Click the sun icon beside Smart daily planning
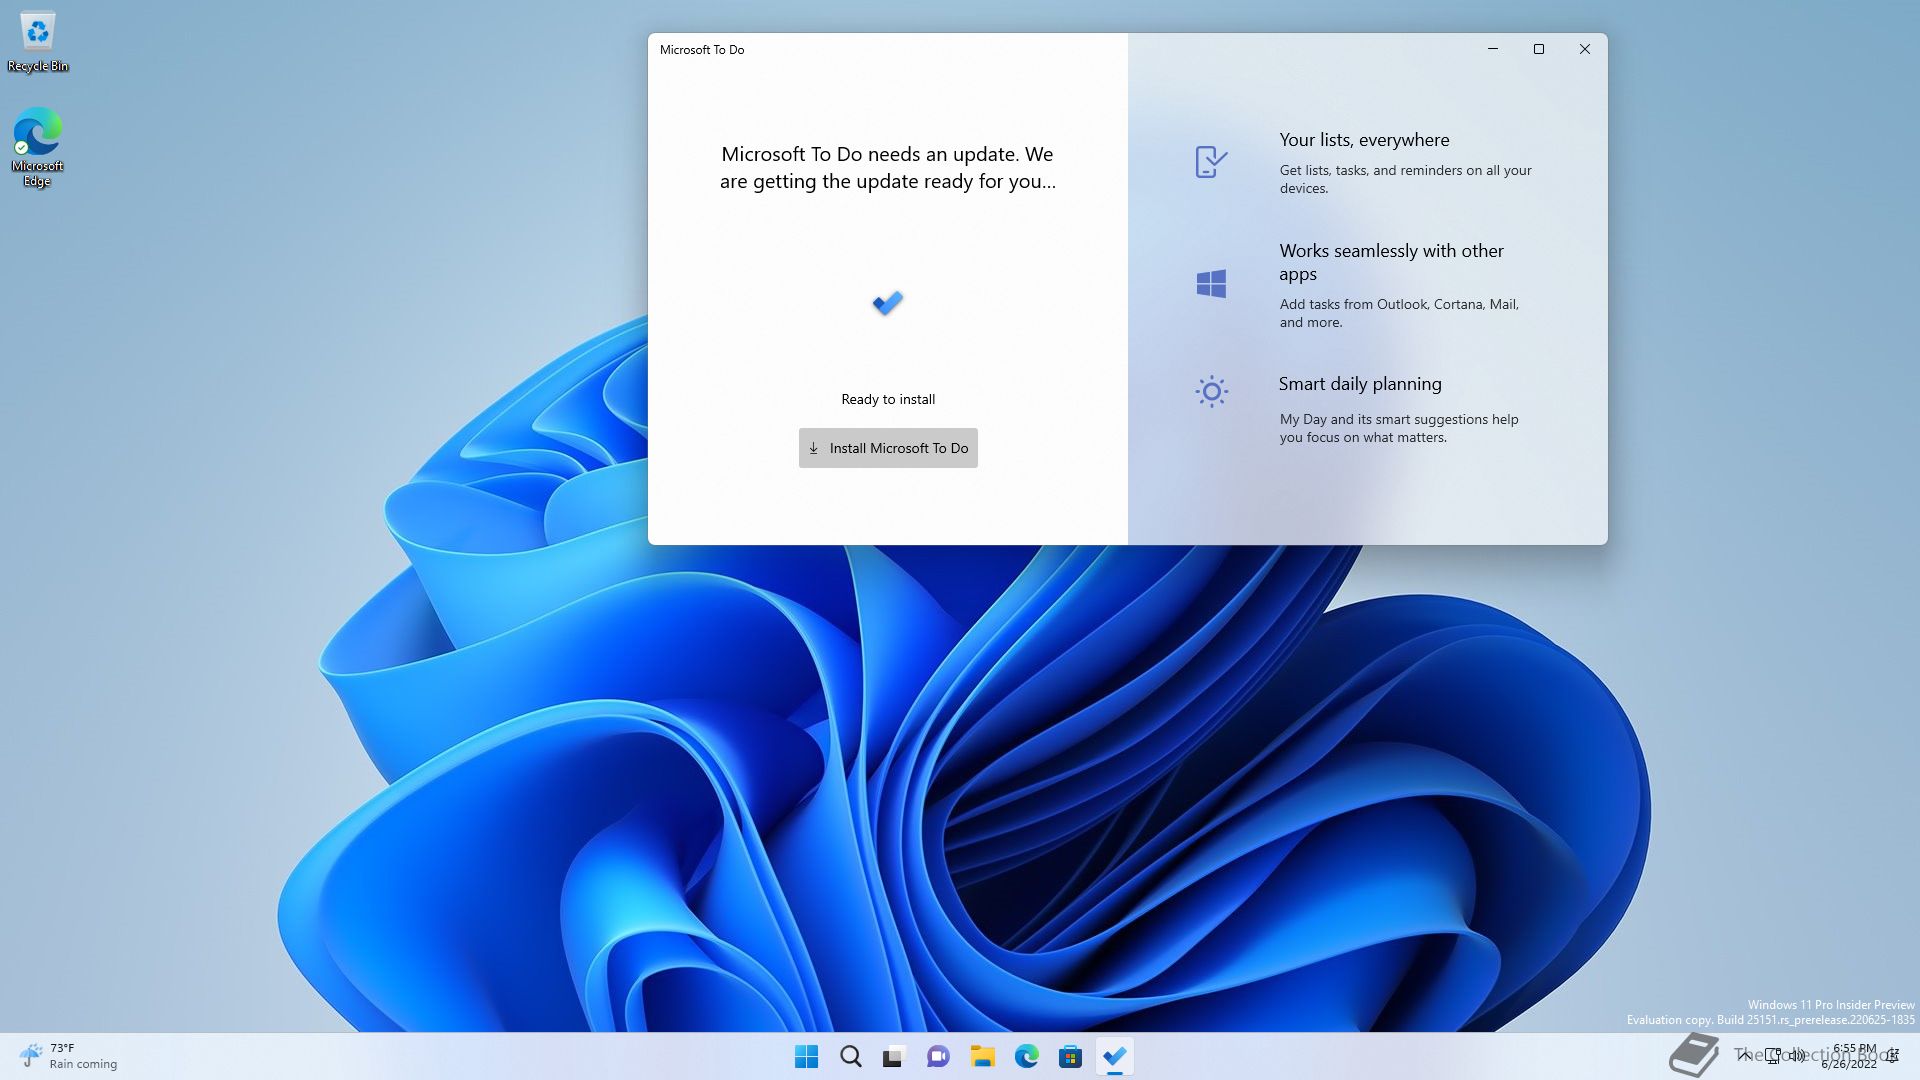The image size is (1920, 1080). [1211, 391]
